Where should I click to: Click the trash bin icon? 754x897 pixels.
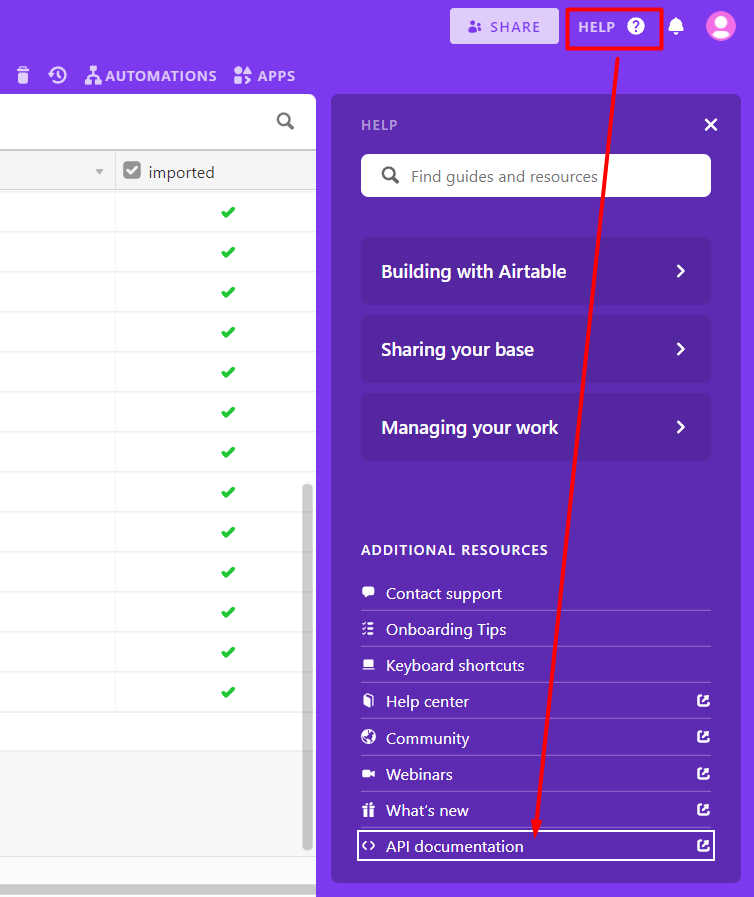23,75
